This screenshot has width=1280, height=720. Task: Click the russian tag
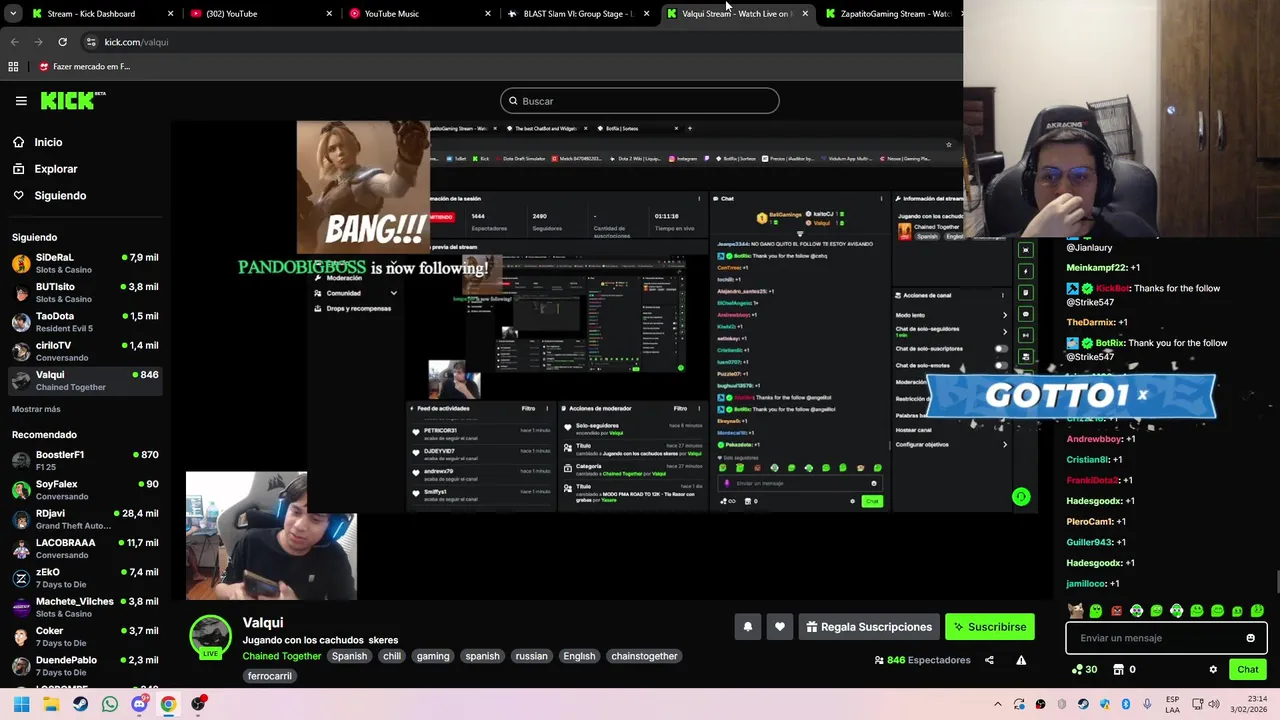[x=531, y=656]
